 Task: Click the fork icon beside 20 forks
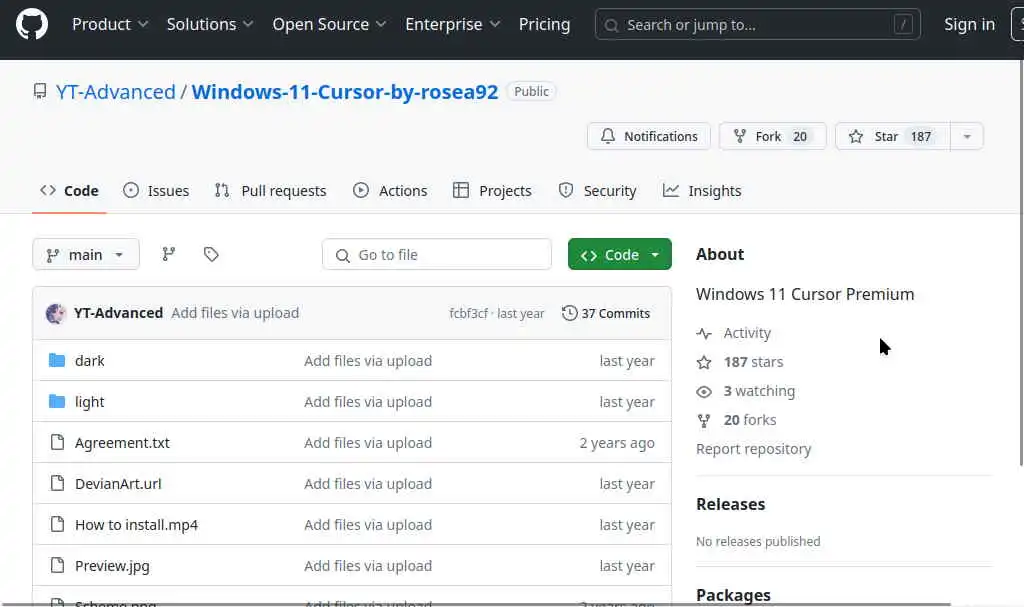tap(703, 420)
